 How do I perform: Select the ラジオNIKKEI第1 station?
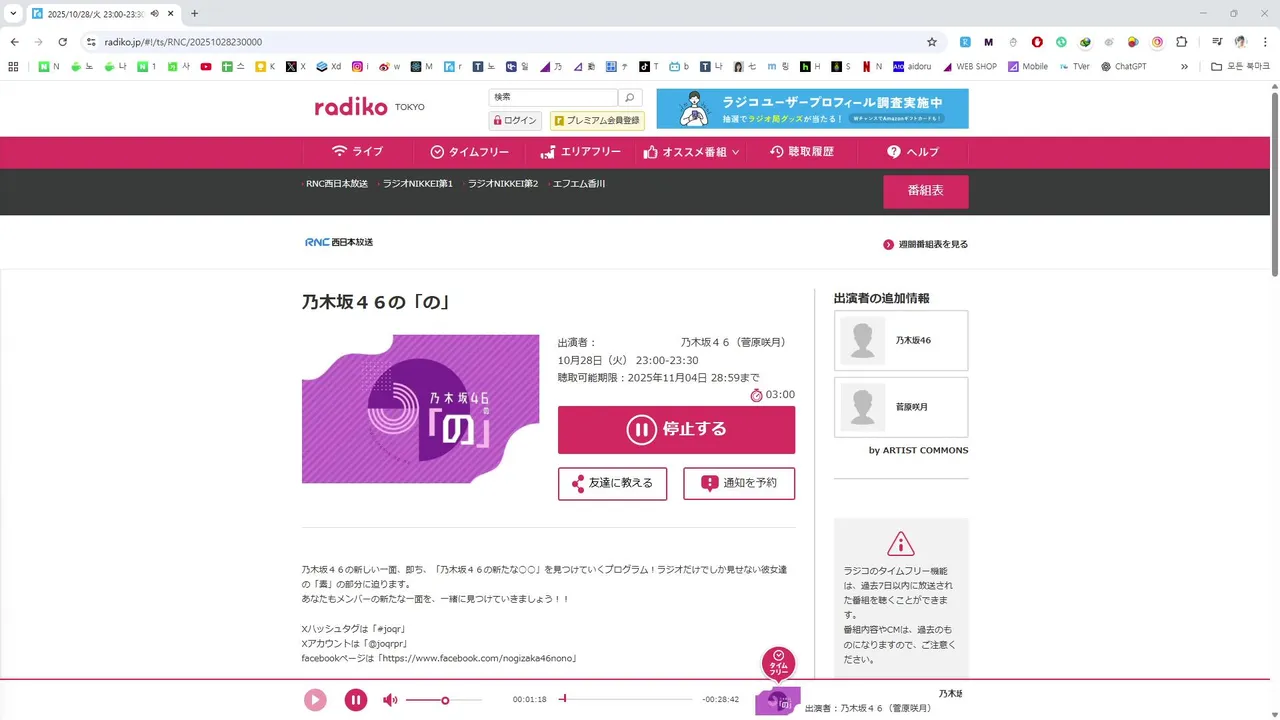click(417, 184)
